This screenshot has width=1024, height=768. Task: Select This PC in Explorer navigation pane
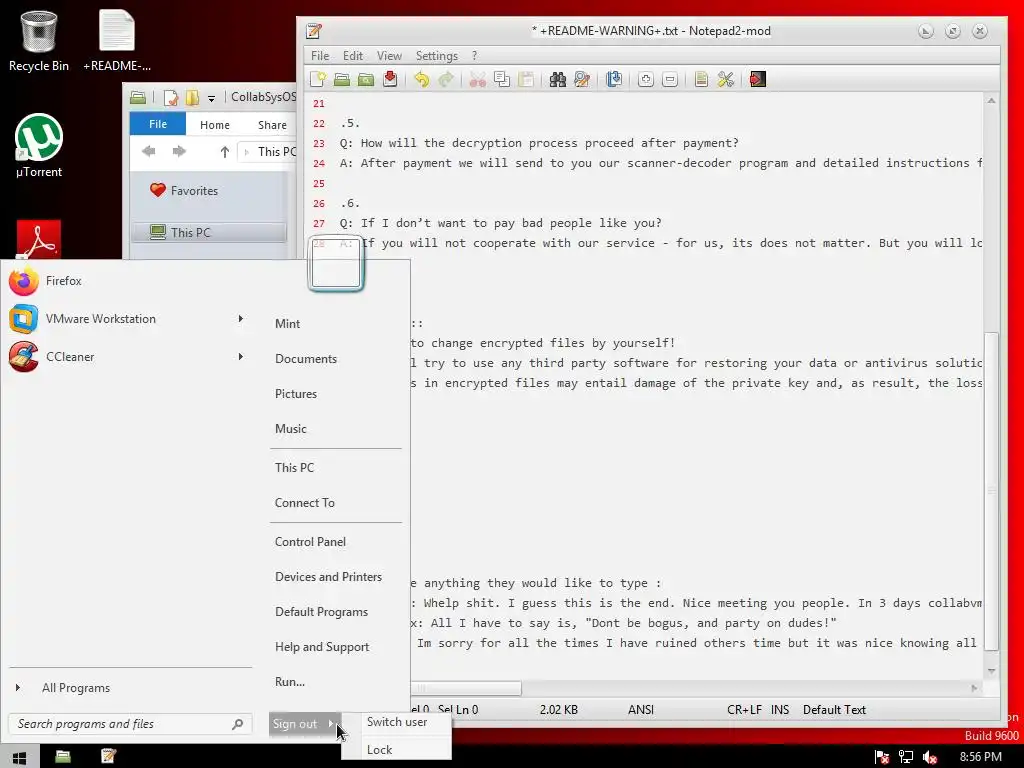click(x=209, y=232)
